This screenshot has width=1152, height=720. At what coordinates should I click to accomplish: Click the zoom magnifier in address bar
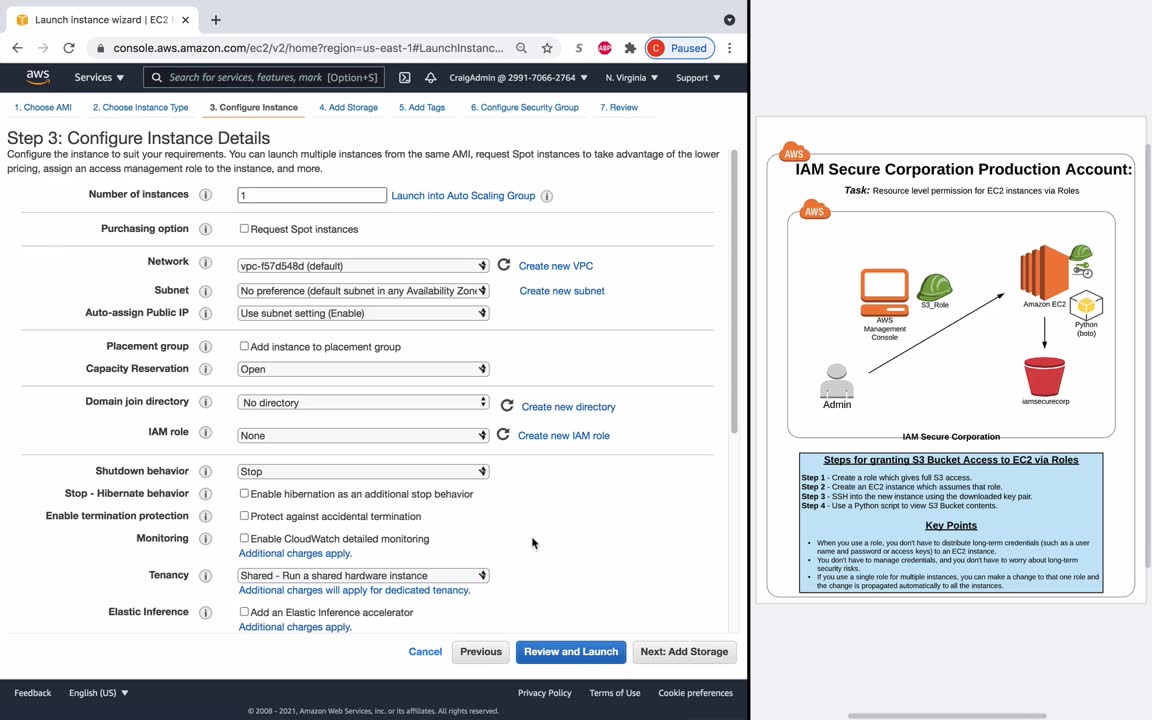click(521, 48)
